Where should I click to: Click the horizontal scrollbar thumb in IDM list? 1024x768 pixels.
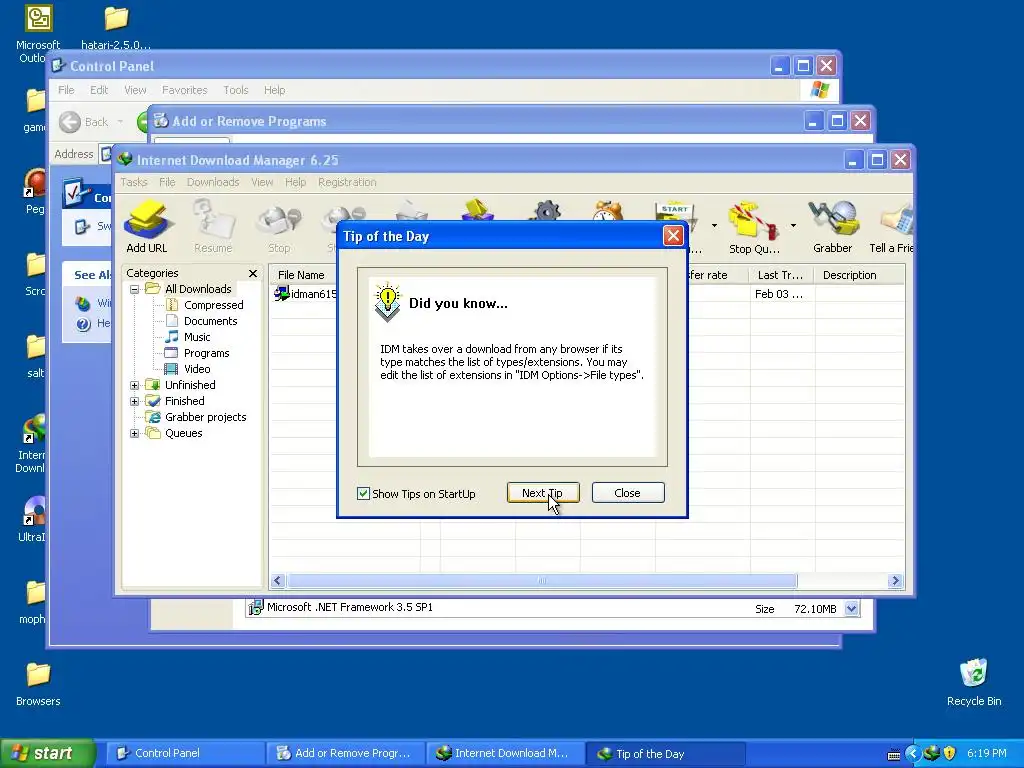[541, 581]
